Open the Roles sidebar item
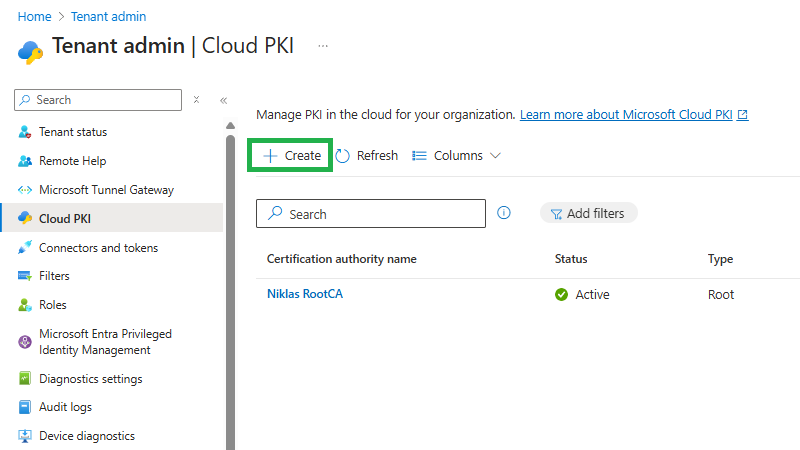 [52, 305]
